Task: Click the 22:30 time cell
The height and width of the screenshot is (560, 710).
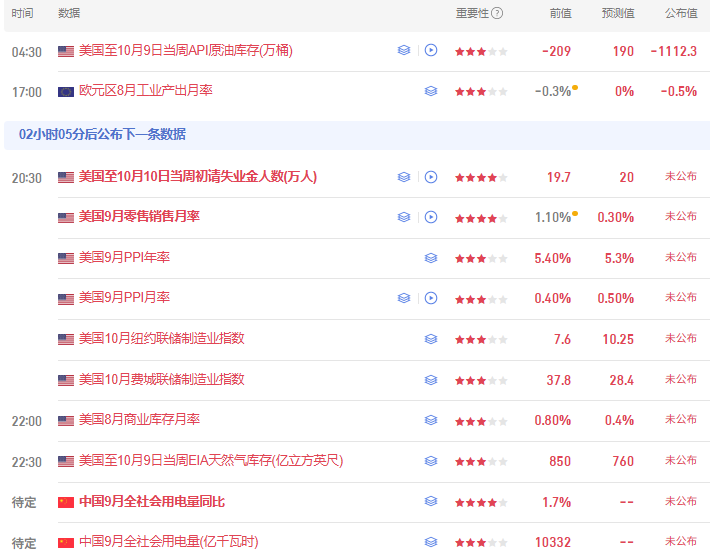Action: (x=27, y=462)
